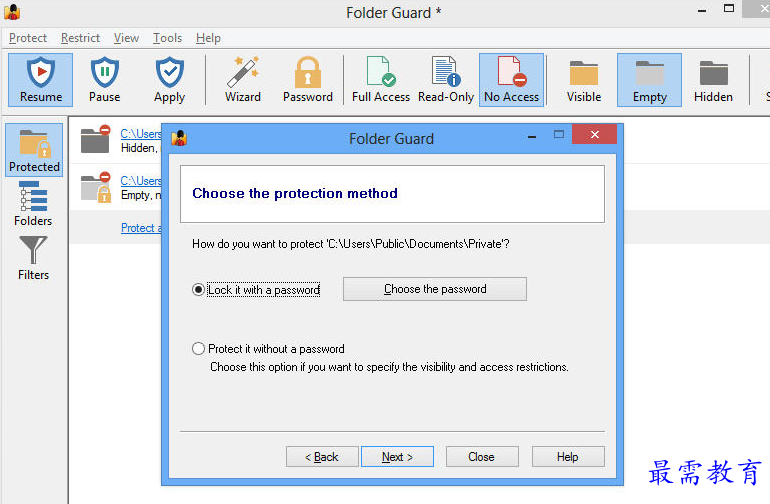770x504 pixels.
Task: Click the Choose the password button
Action: 435,289
